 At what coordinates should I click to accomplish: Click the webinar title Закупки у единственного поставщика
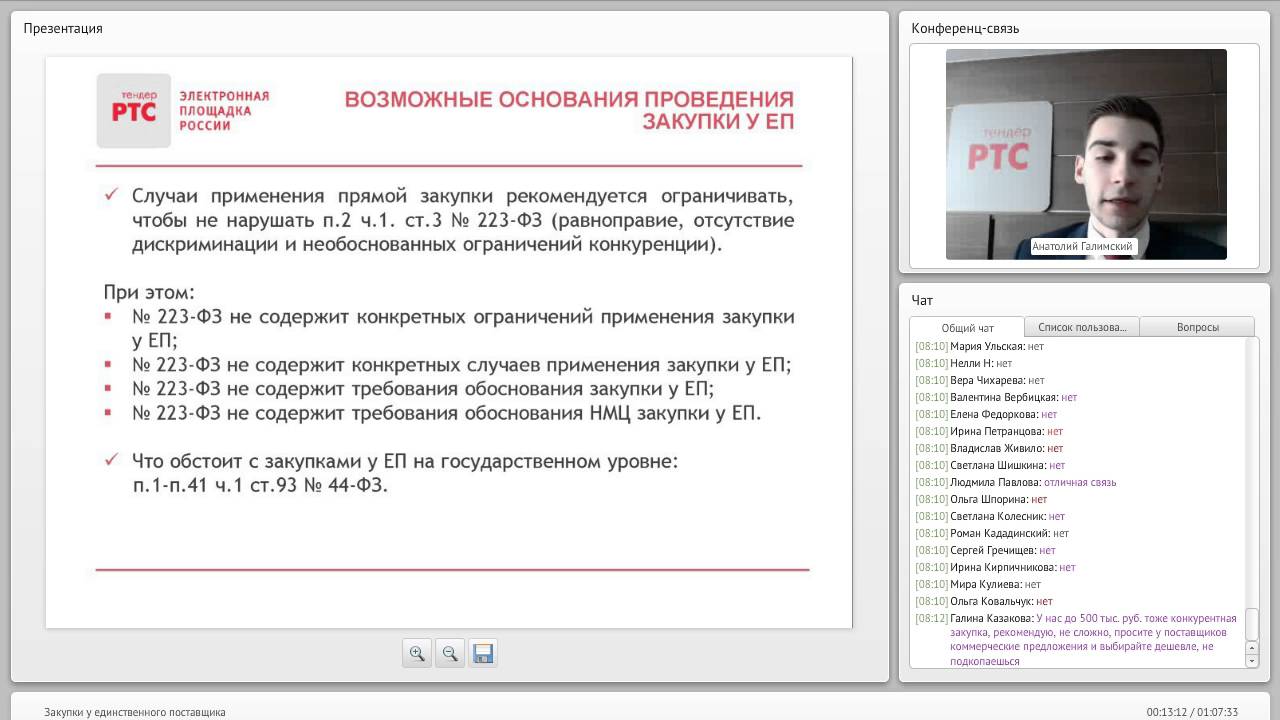tap(135, 712)
